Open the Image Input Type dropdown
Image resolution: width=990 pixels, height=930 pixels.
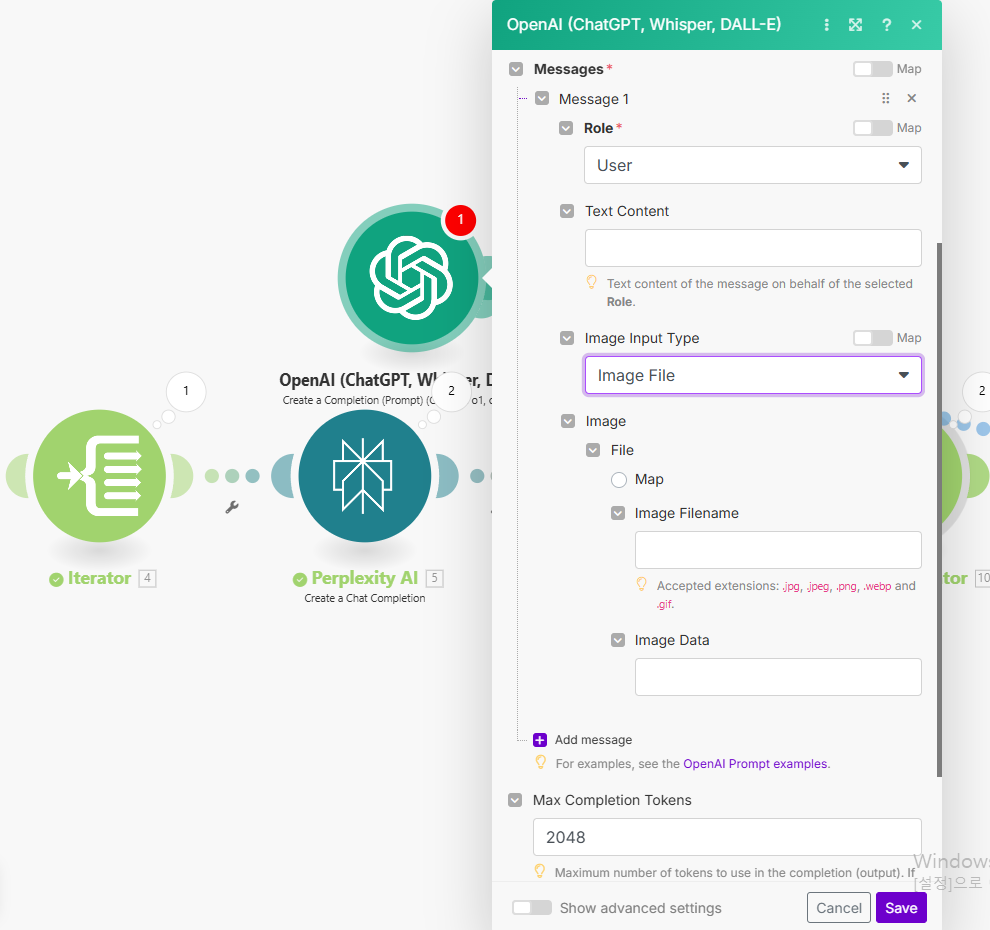(752, 376)
